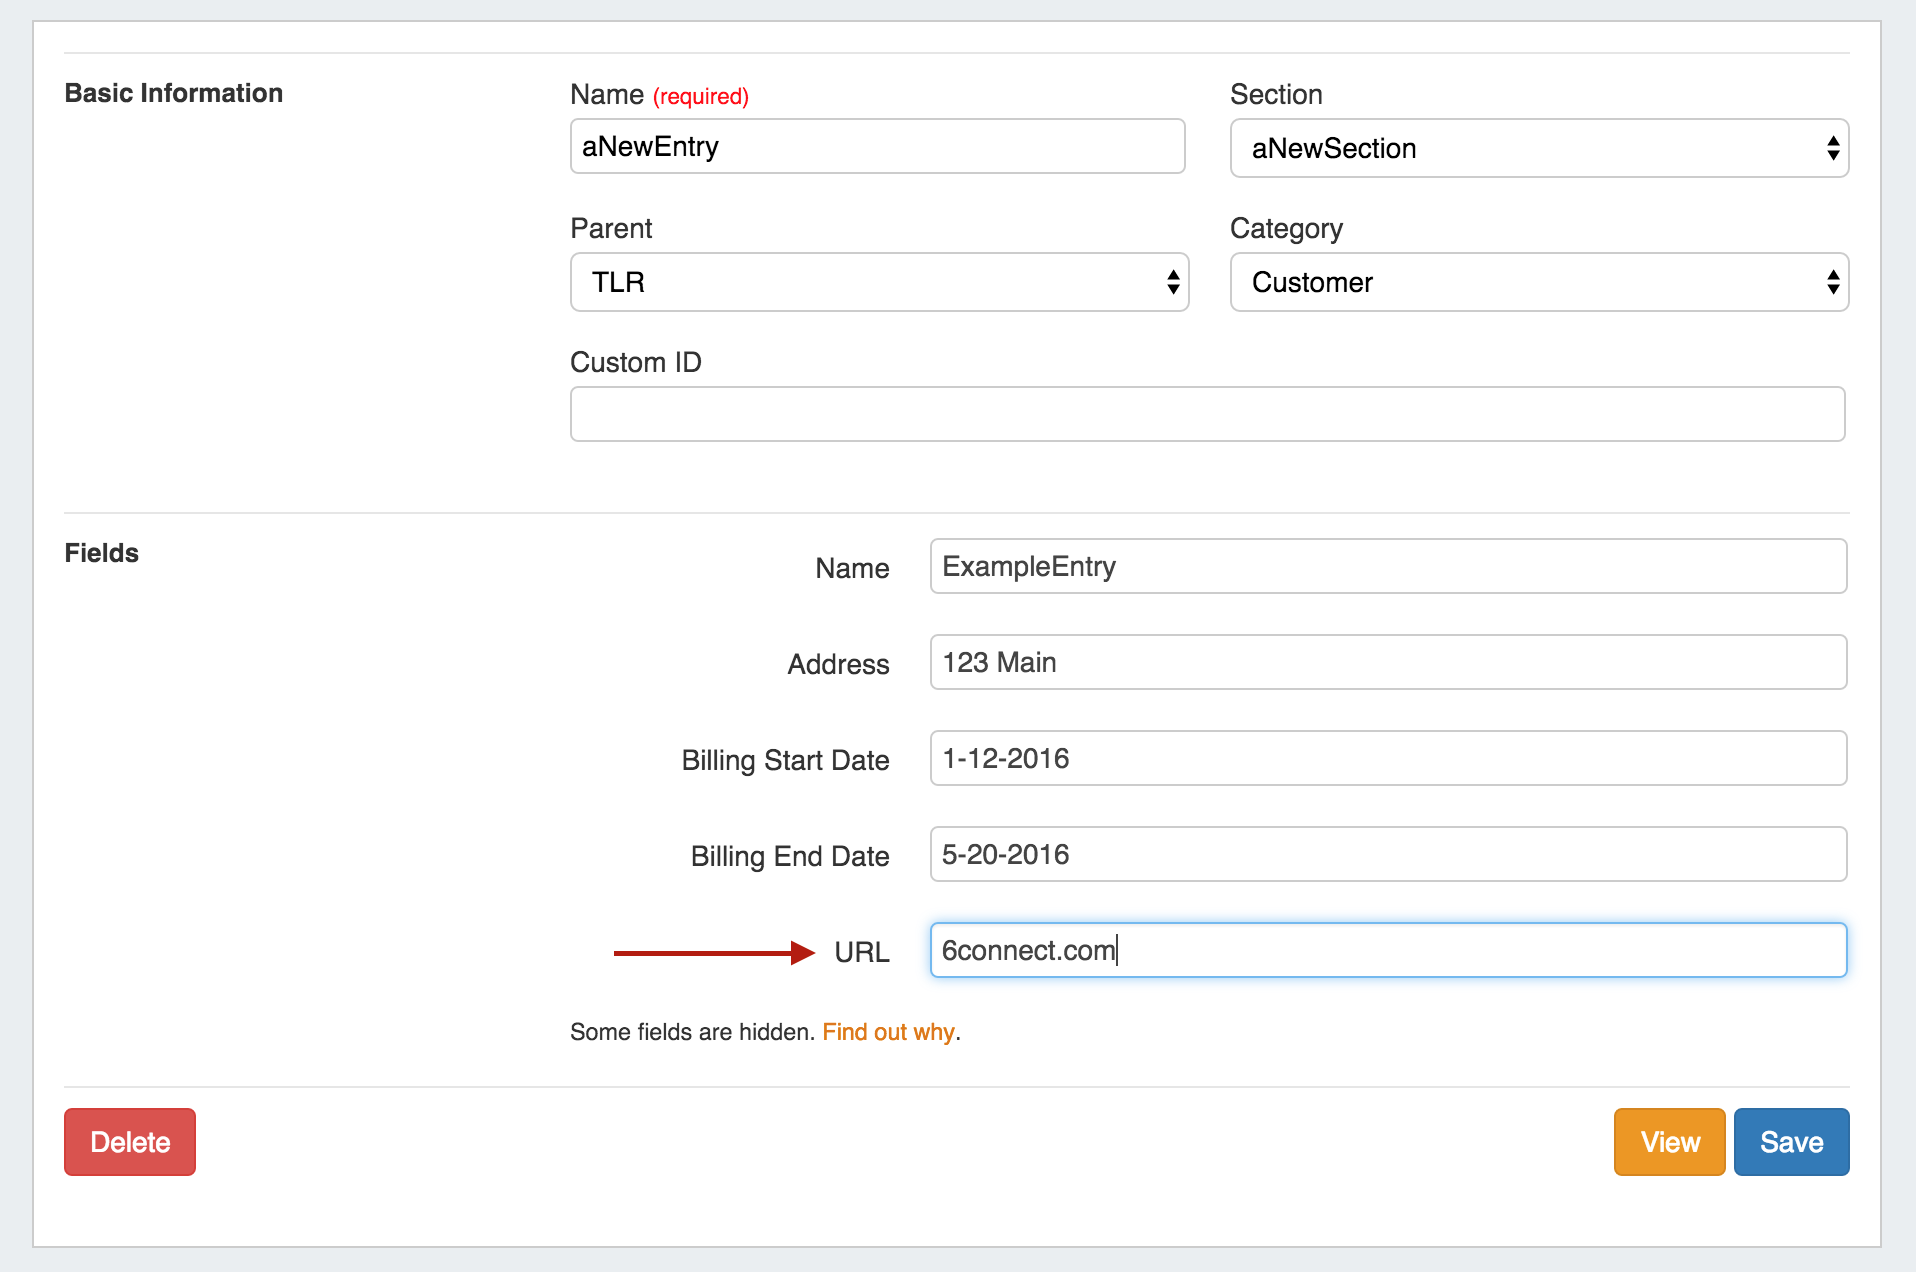The image size is (1916, 1272).
Task: Click the Billing Start Date label
Action: [x=785, y=761]
